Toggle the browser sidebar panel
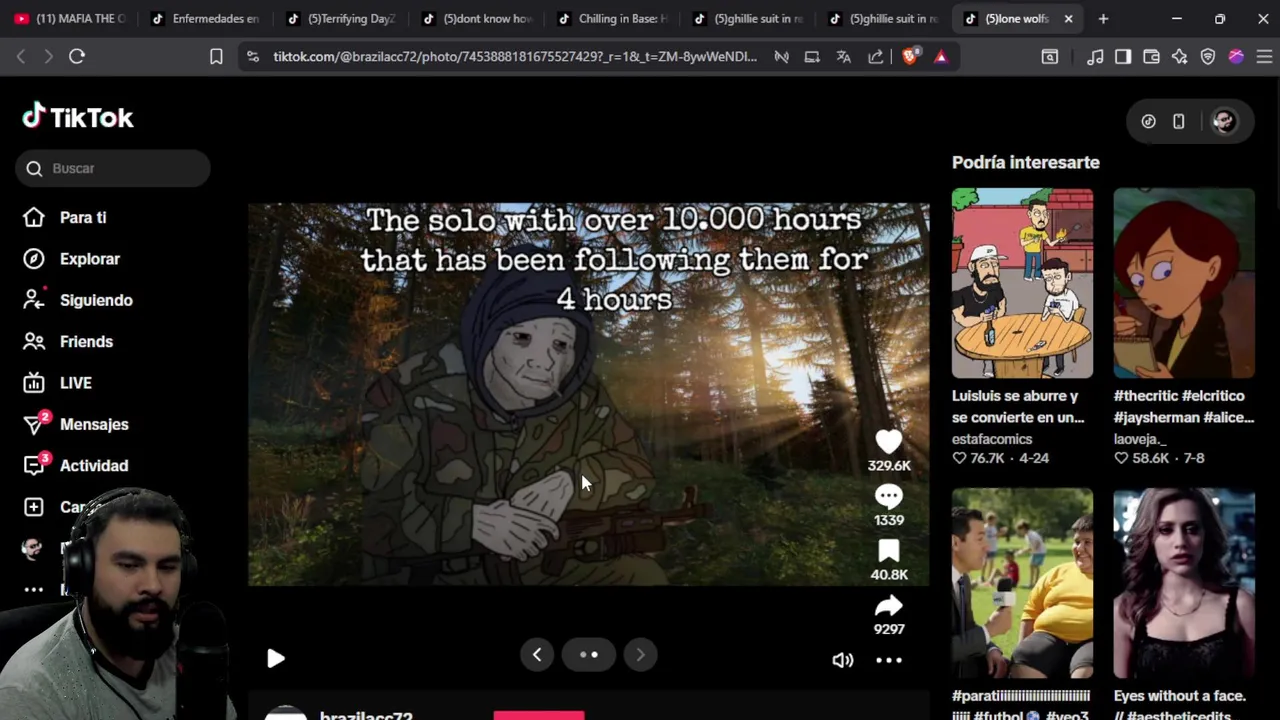This screenshot has height=720, width=1280. click(x=1123, y=57)
